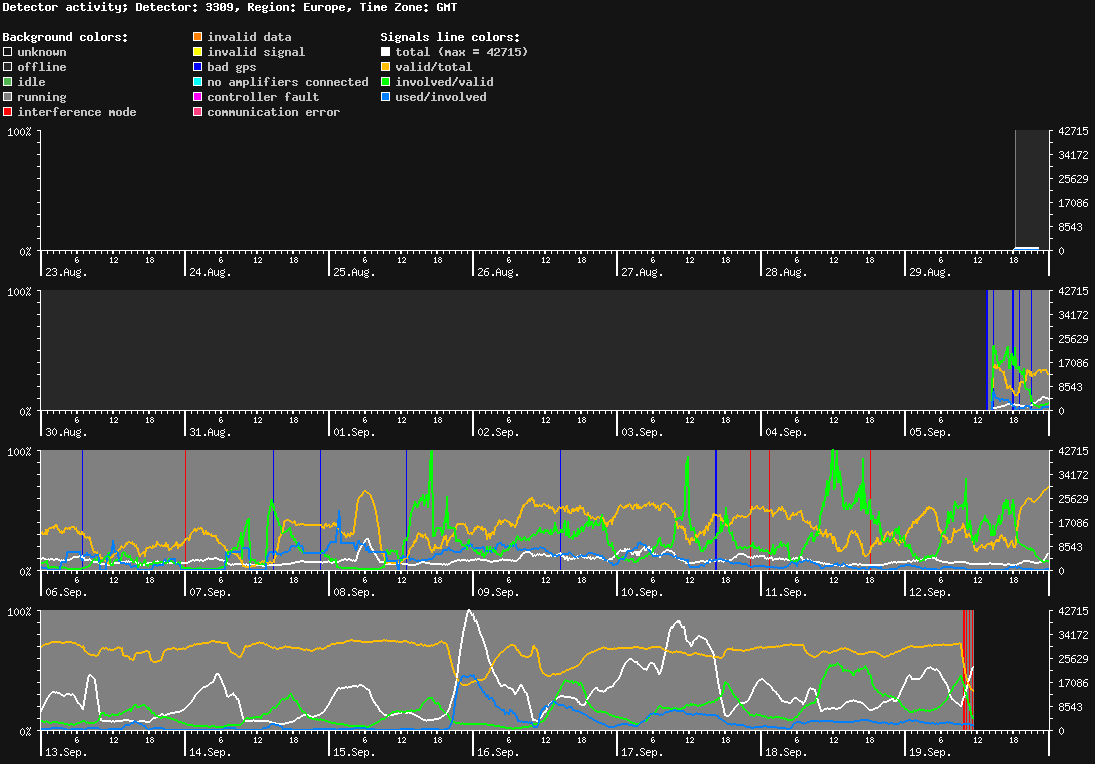Click the pink 'communication error' swatch
The width and height of the screenshot is (1095, 764).
[x=198, y=112]
